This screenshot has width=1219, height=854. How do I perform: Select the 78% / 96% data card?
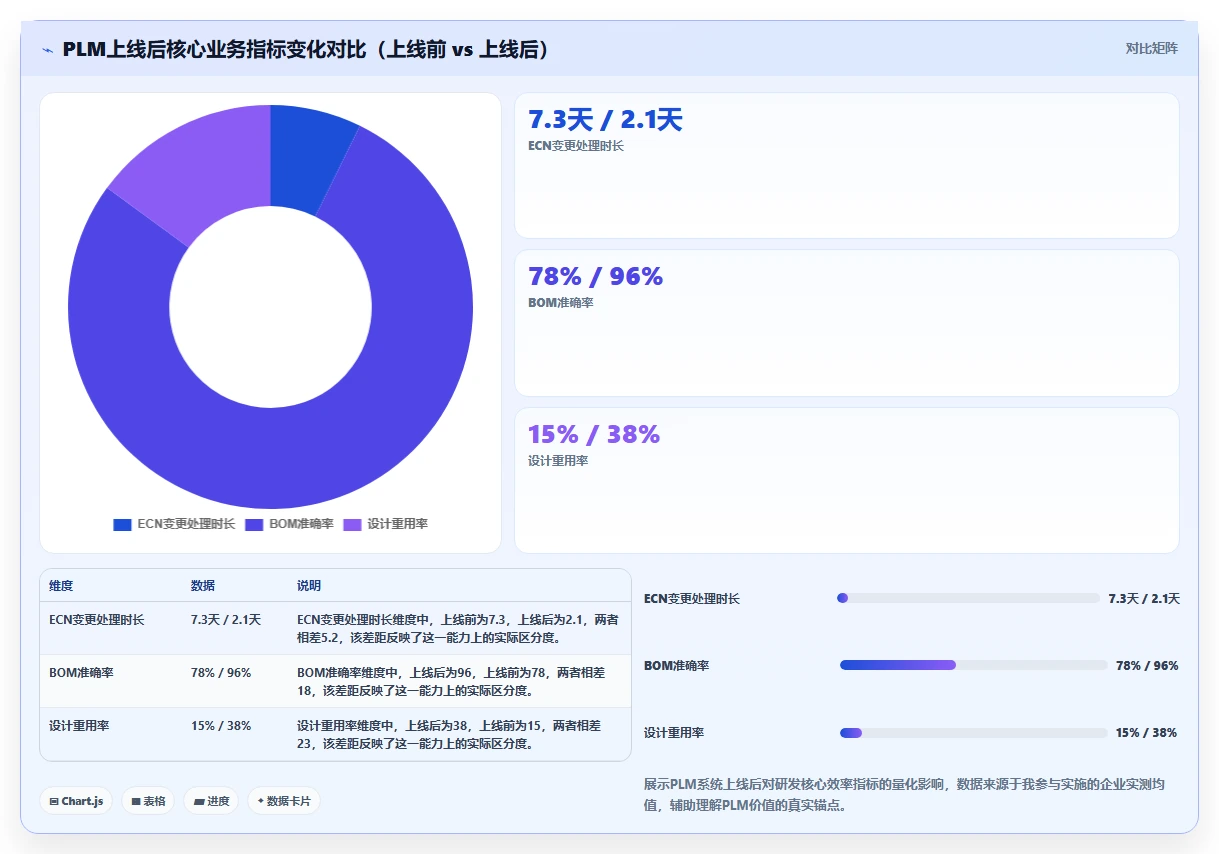point(846,323)
